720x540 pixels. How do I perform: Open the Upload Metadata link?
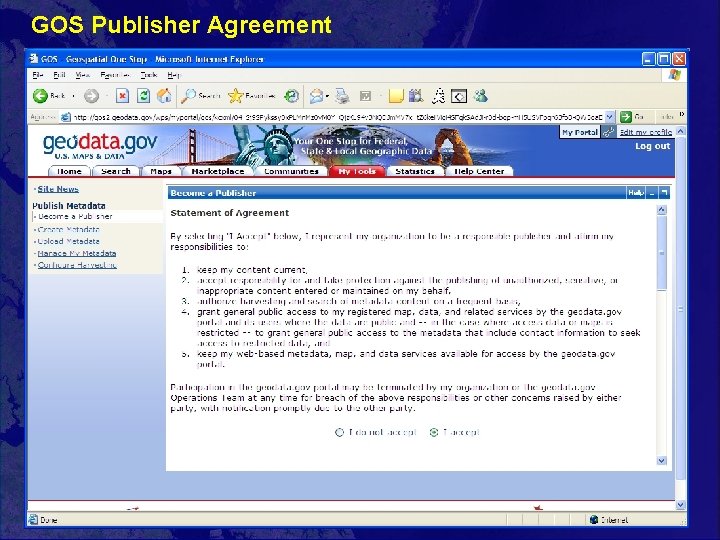tap(68, 241)
